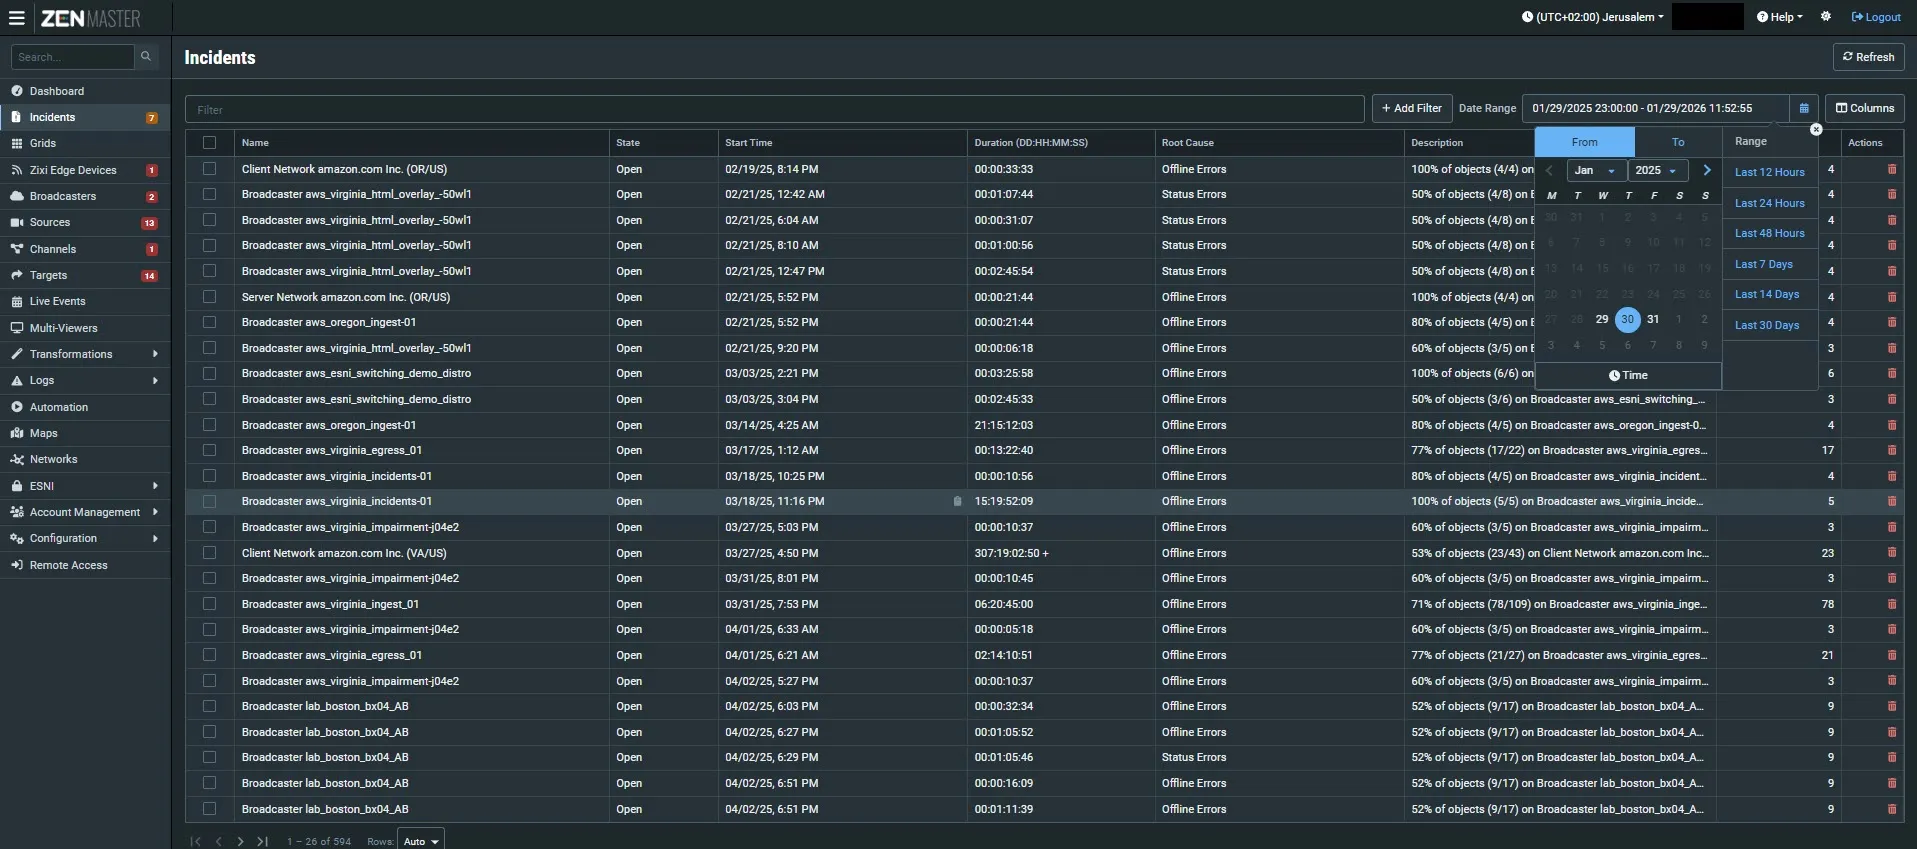Click the Logout link
Viewport: 1917px width, 849px height.
(x=1876, y=17)
